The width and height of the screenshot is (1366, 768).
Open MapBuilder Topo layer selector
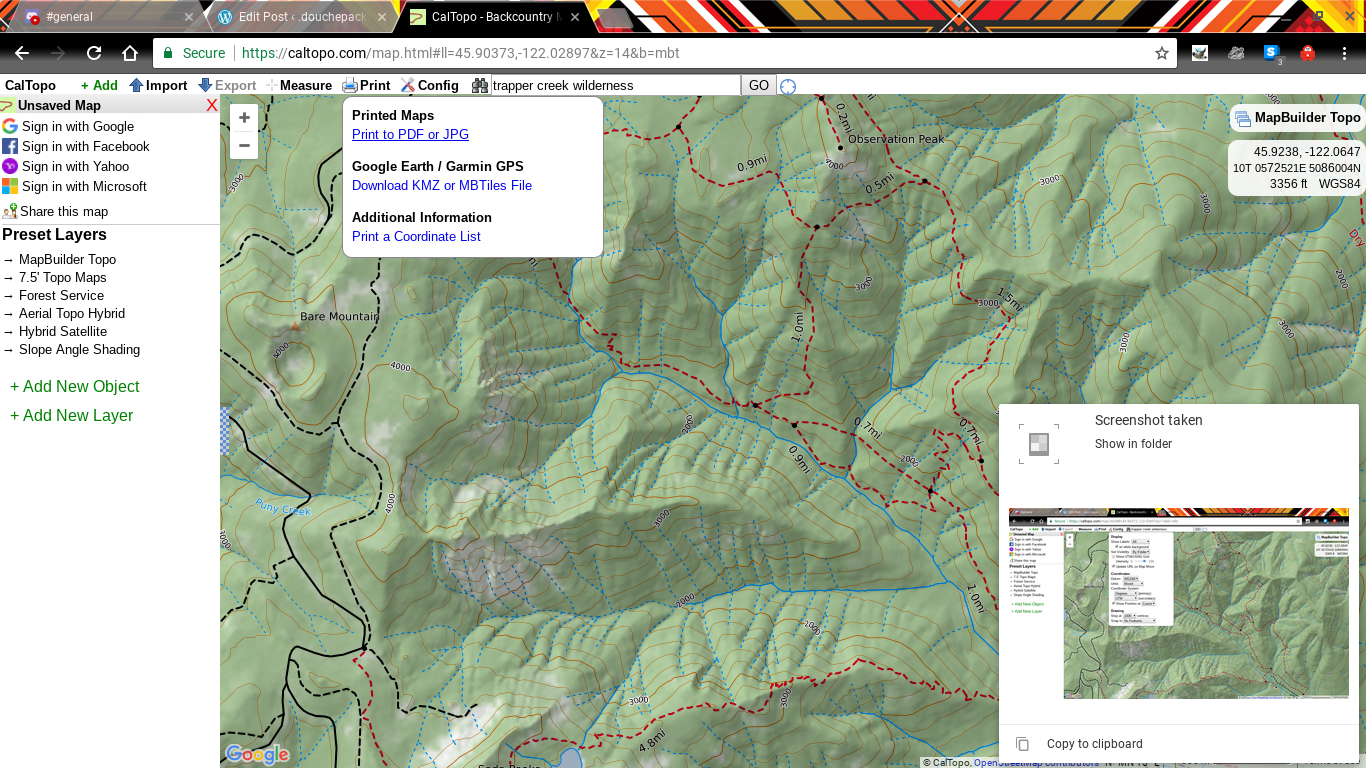coord(1297,118)
